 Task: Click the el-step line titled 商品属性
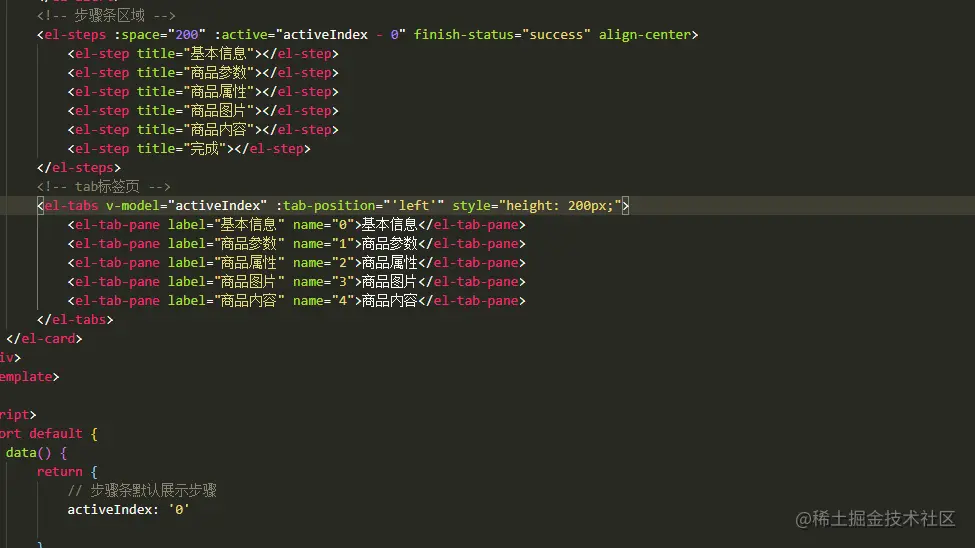click(x=203, y=92)
